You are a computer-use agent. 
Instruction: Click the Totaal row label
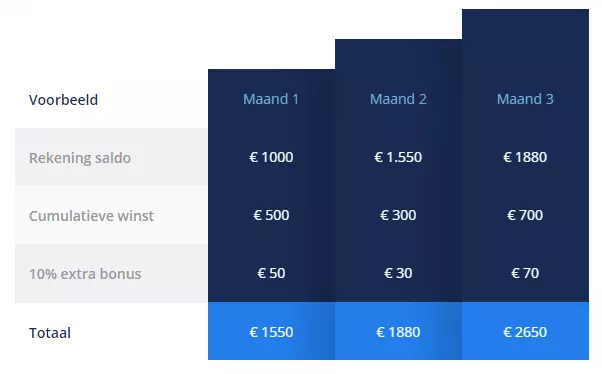click(50, 333)
